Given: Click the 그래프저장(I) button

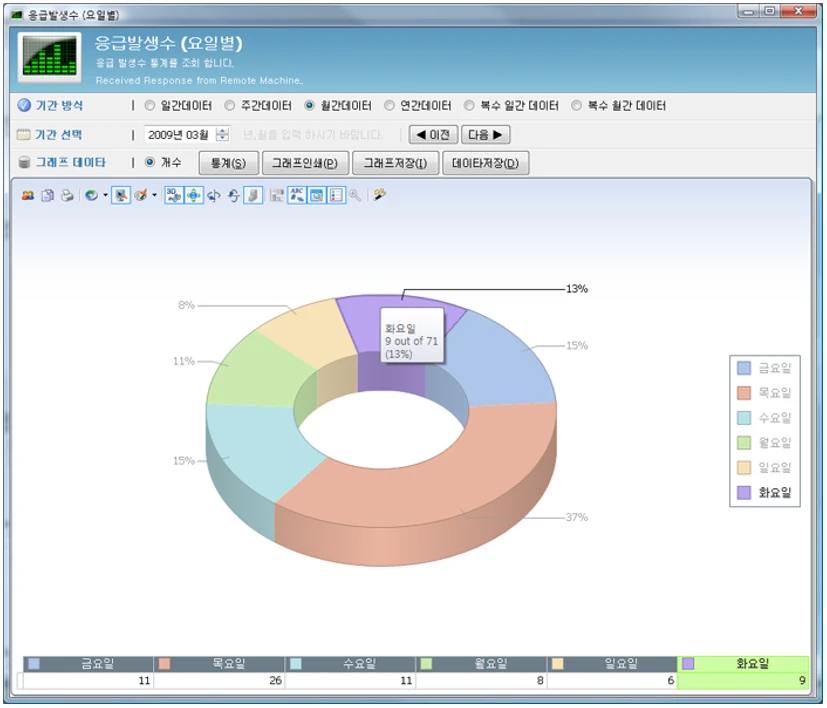Looking at the screenshot, I should pyautogui.click(x=396, y=163).
